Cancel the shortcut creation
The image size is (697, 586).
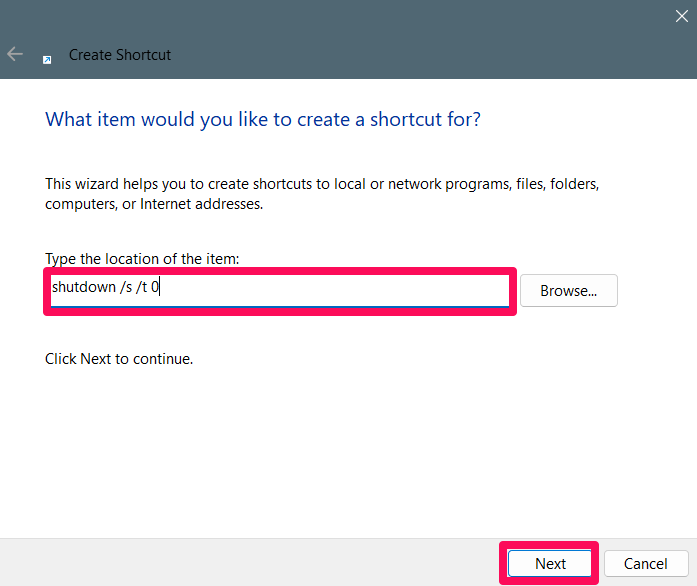pos(646,563)
